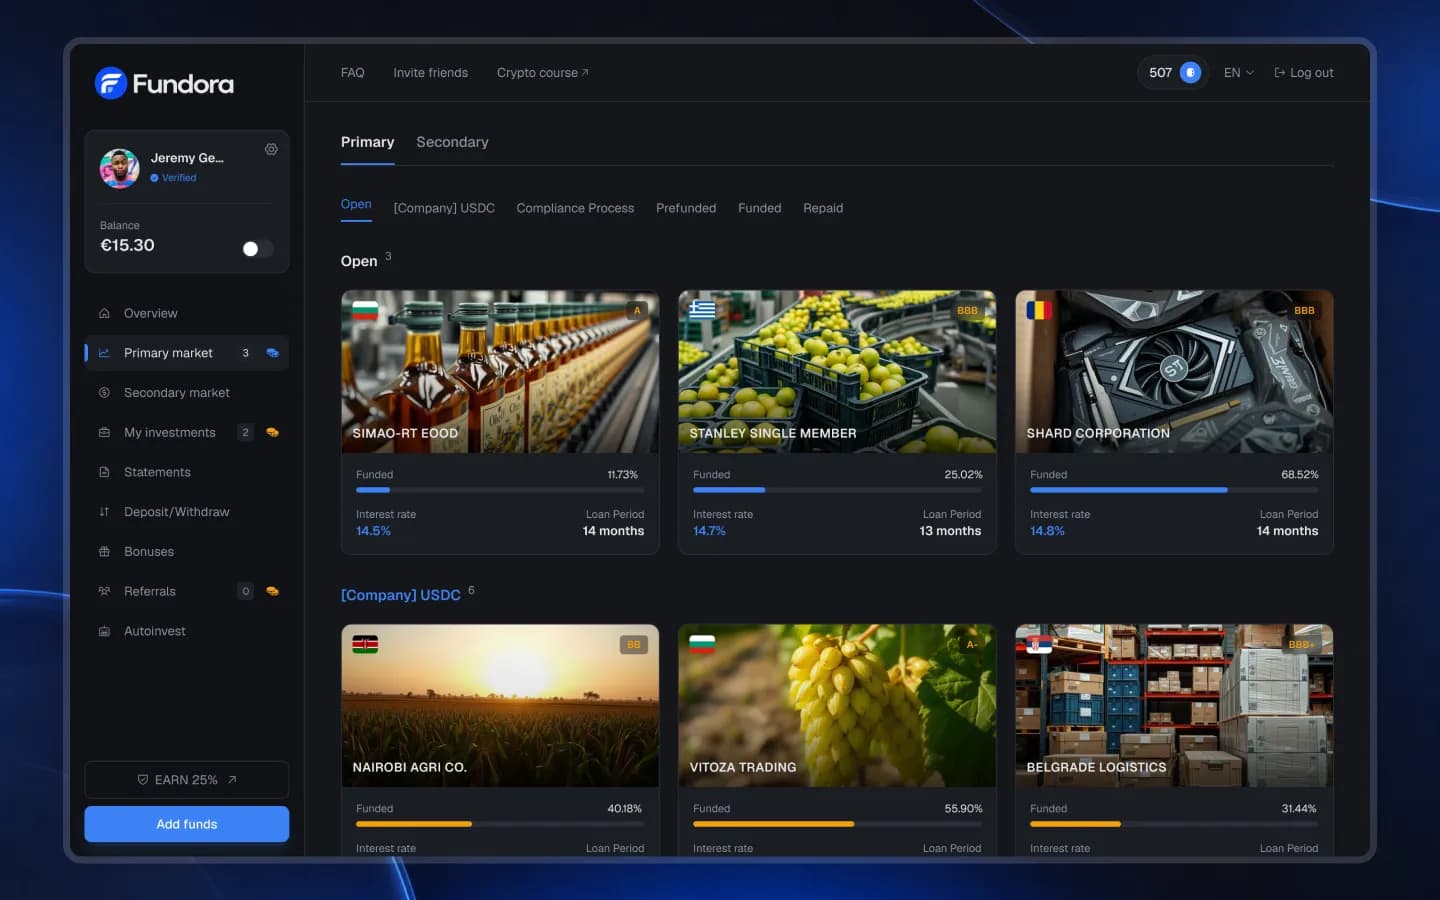Screen dimensions: 1440x900
Task: Open the SIMAO-RT EOOD loan card image
Action: tap(500, 372)
